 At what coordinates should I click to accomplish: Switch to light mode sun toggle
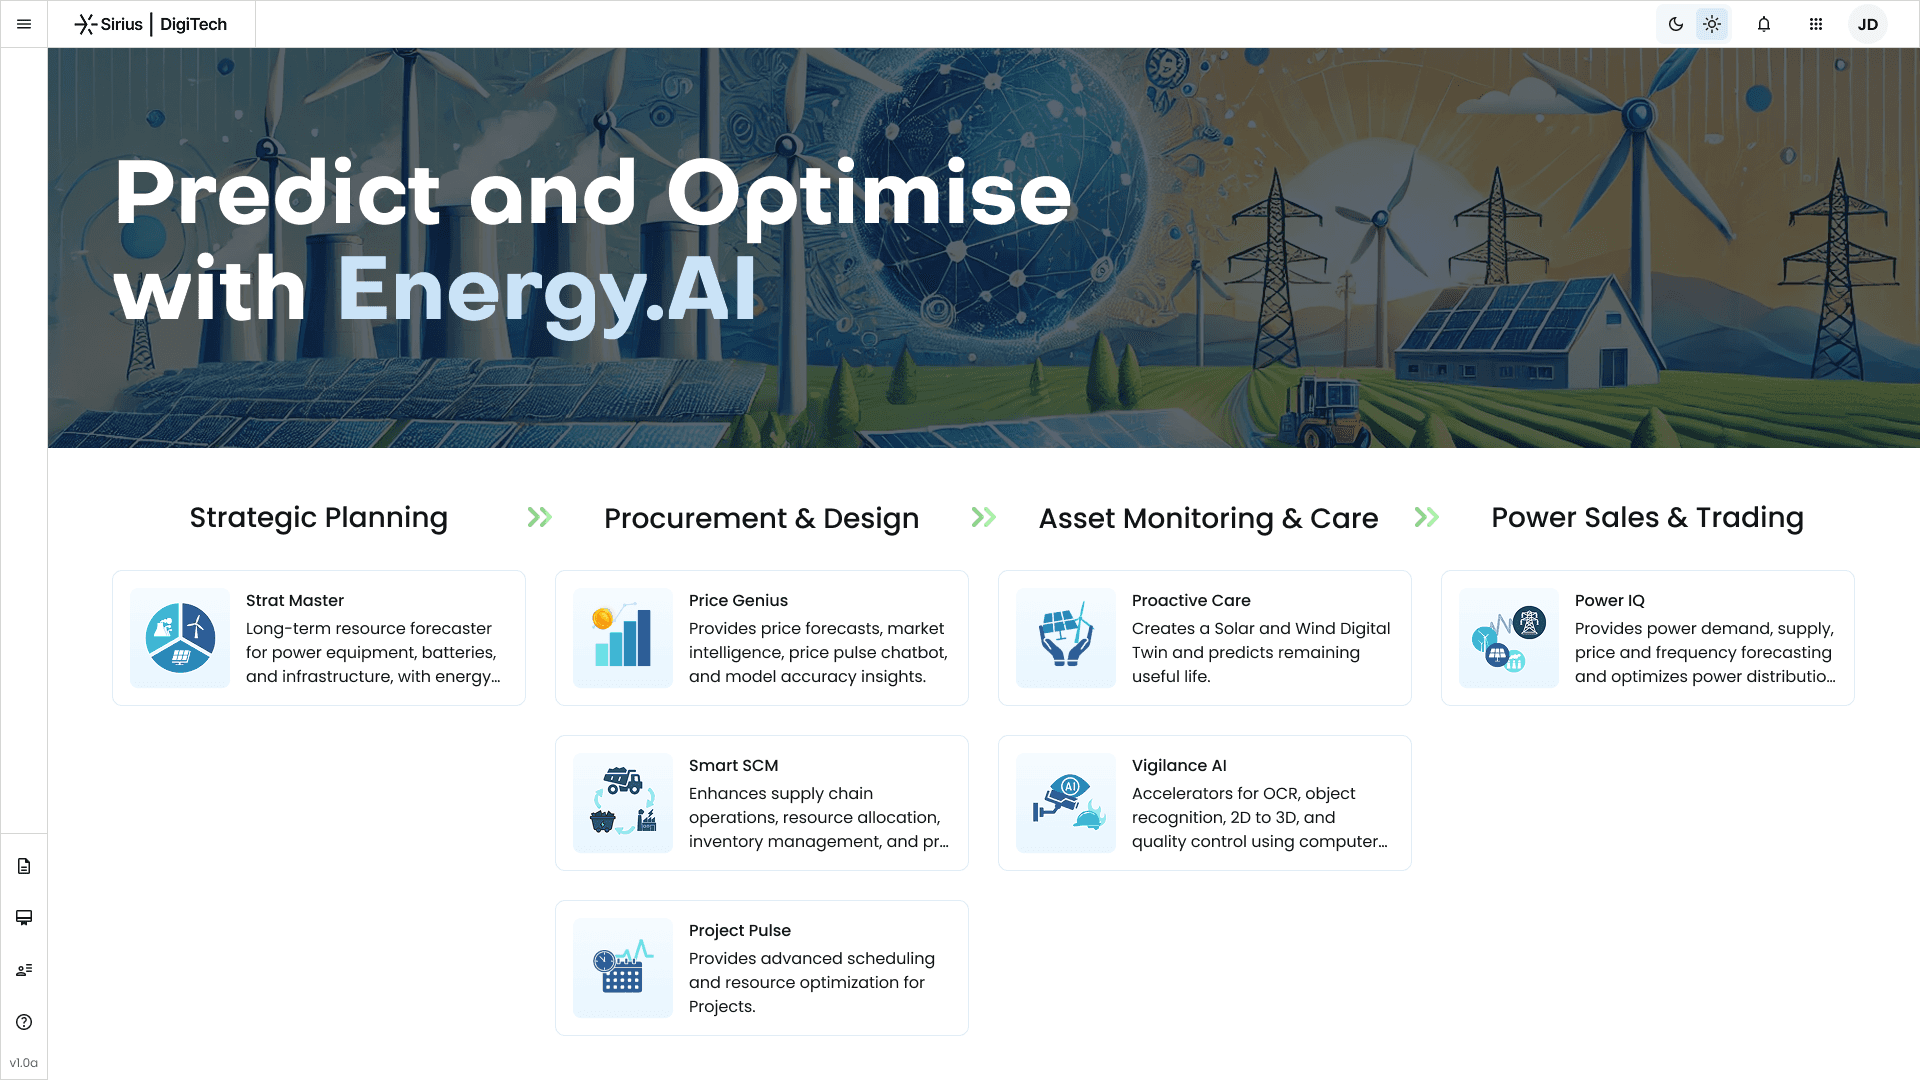coord(1712,24)
